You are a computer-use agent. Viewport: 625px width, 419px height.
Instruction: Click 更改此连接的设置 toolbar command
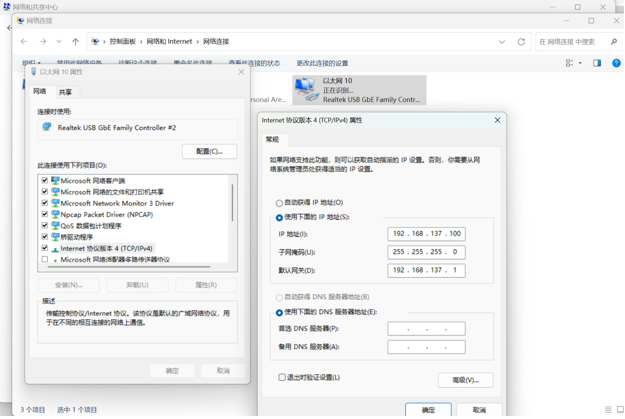(x=322, y=63)
